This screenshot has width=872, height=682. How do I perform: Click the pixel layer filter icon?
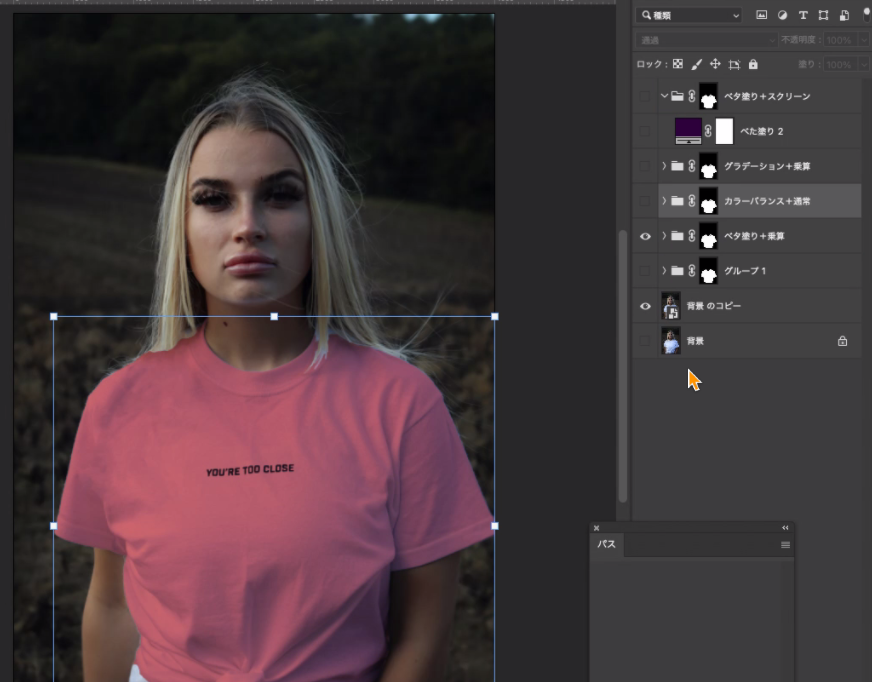click(761, 15)
